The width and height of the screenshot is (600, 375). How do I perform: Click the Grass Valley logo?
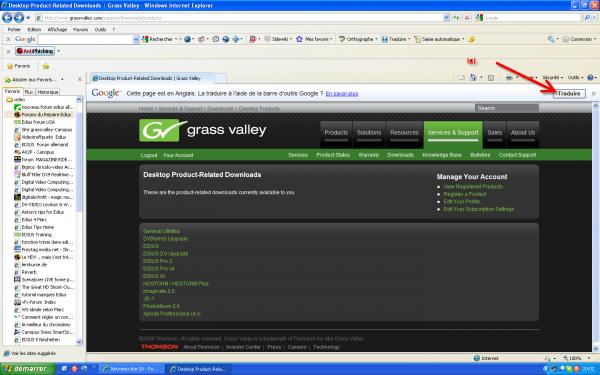[x=202, y=130]
